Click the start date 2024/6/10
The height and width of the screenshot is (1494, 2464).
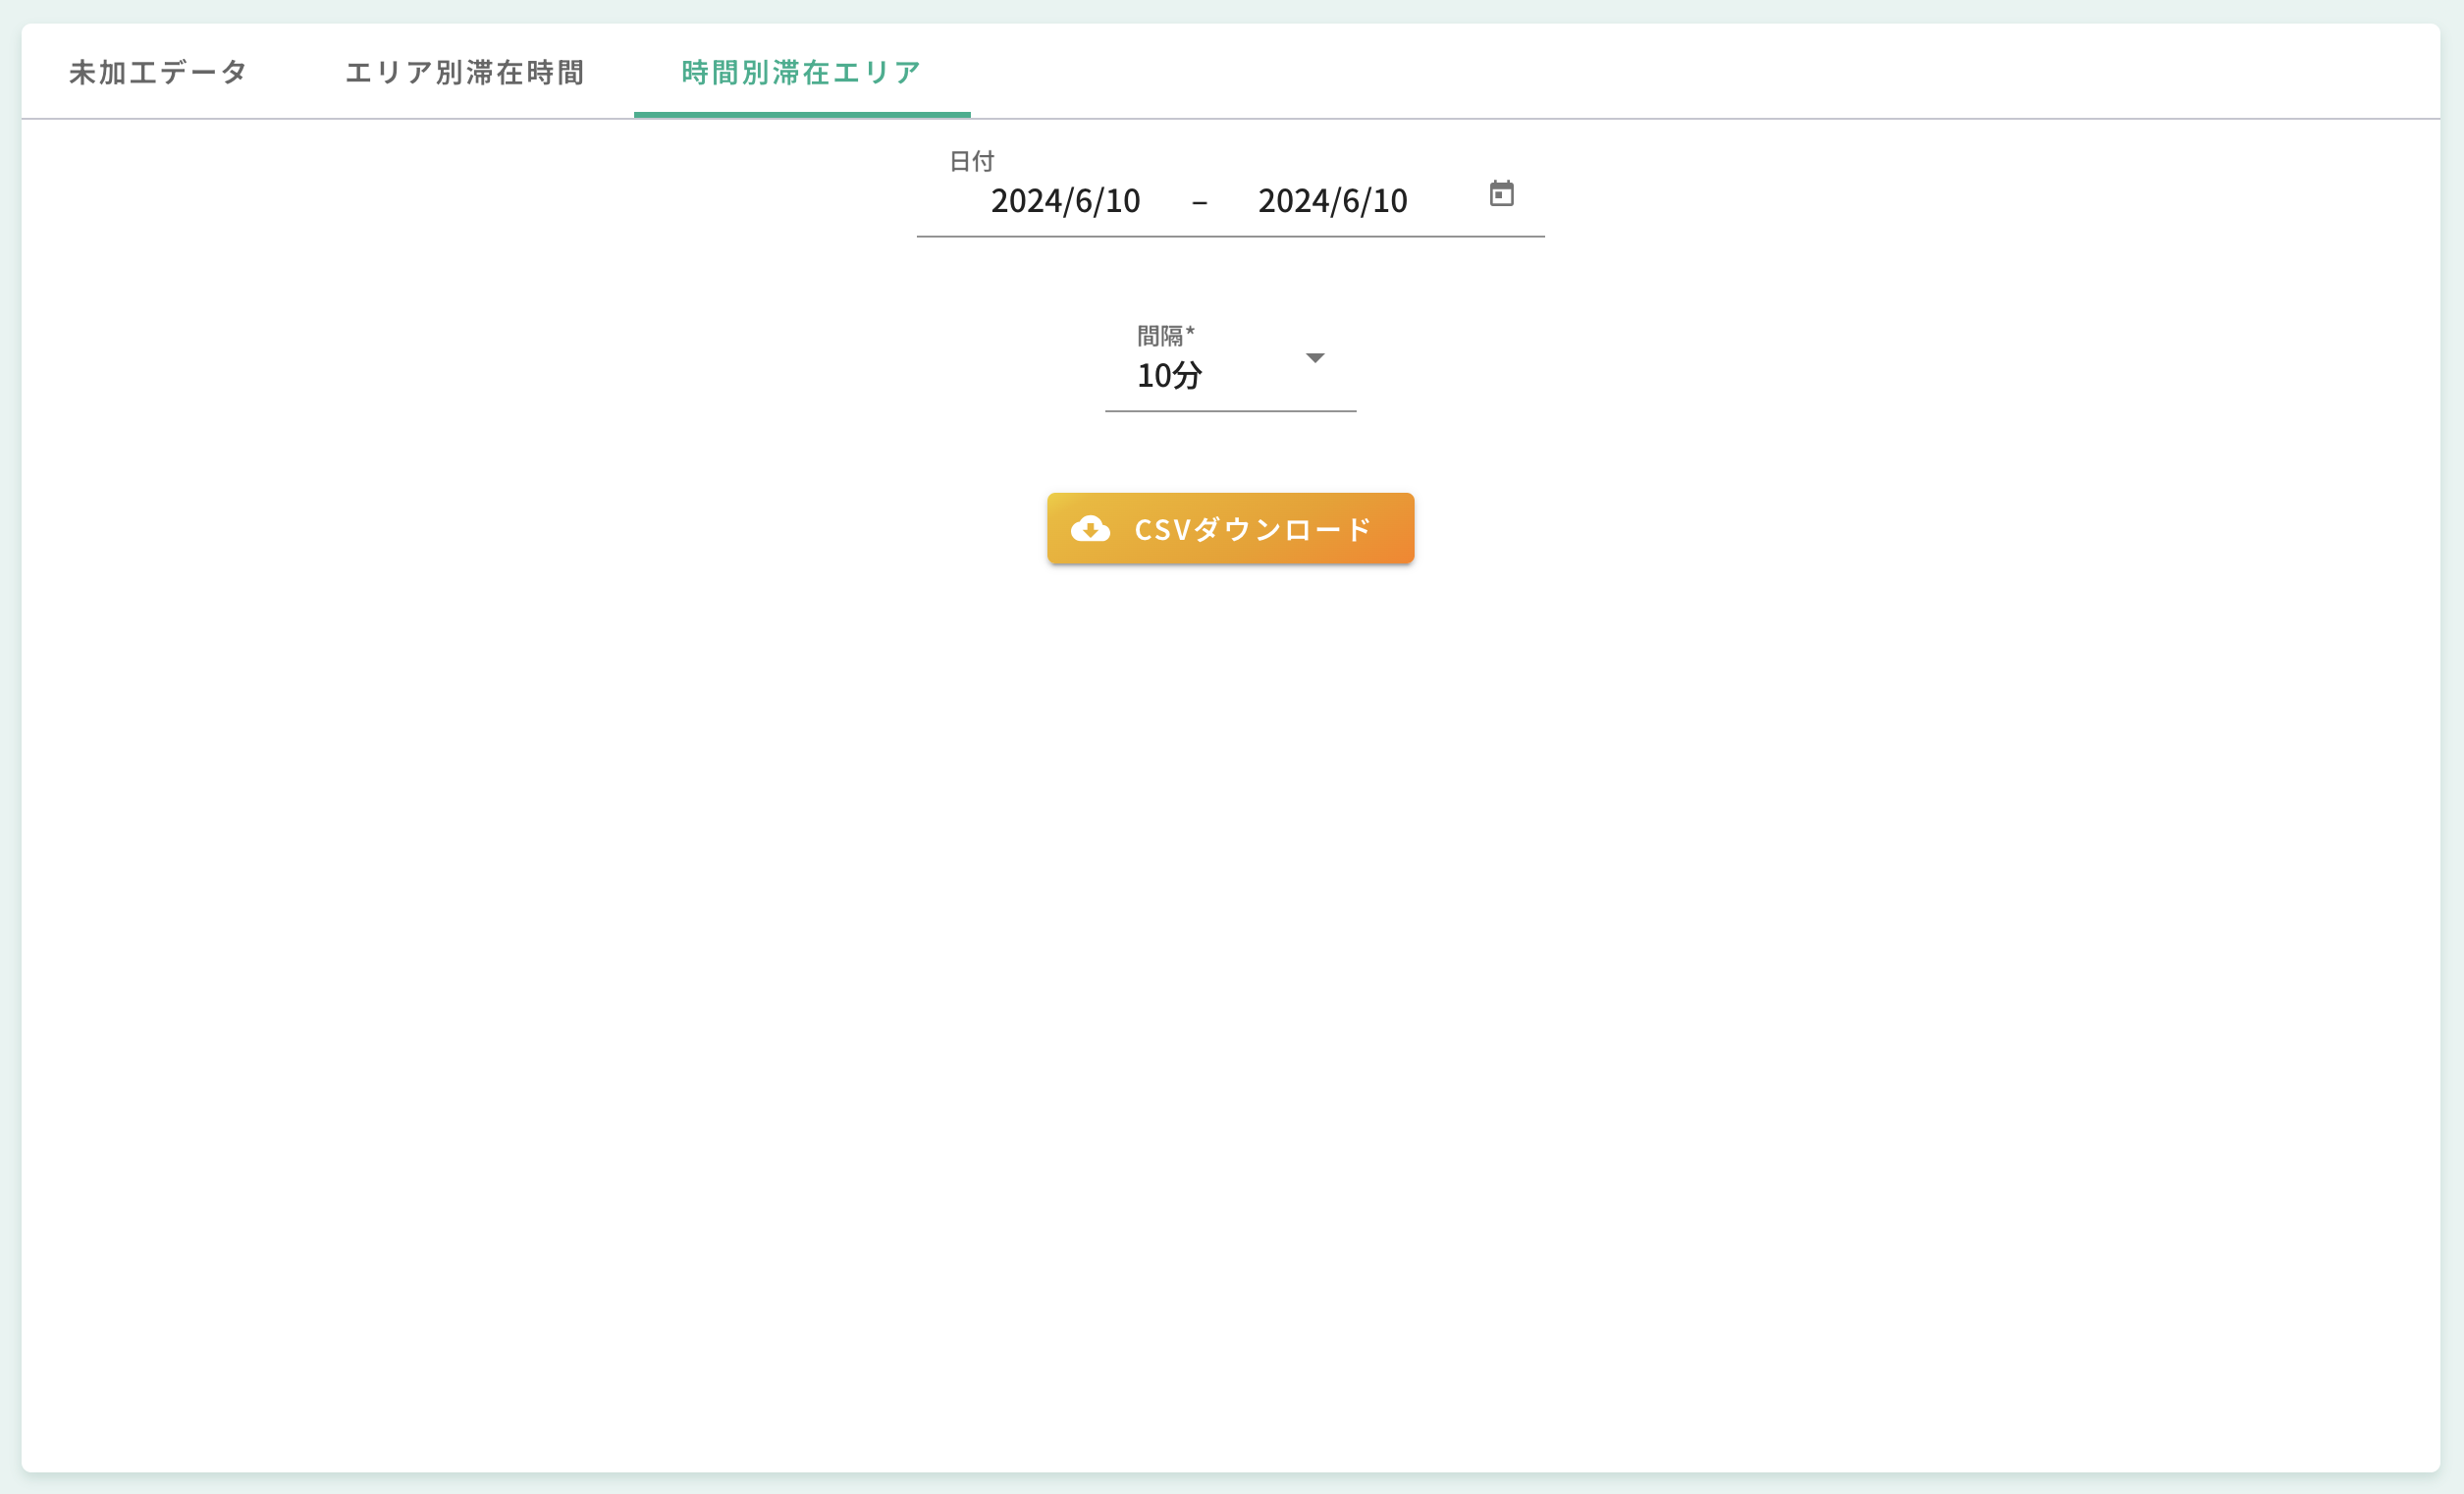(x=1064, y=200)
